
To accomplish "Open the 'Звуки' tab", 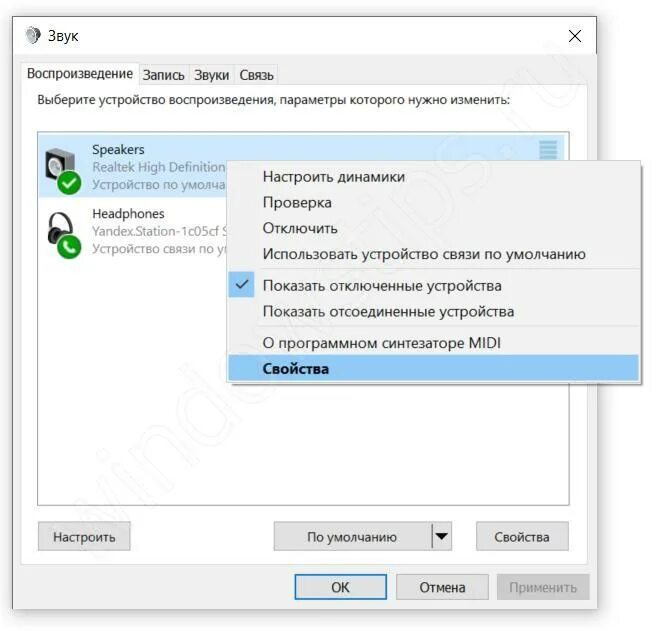I will coord(211,75).
